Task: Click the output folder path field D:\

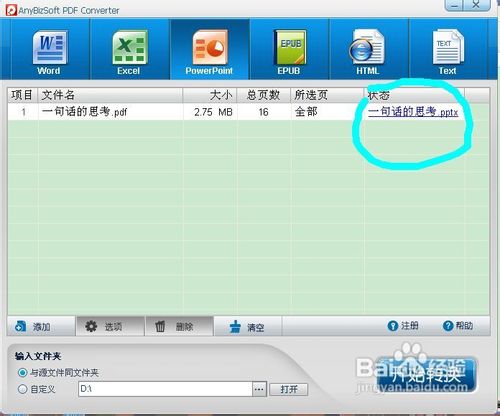Action: tap(165, 389)
